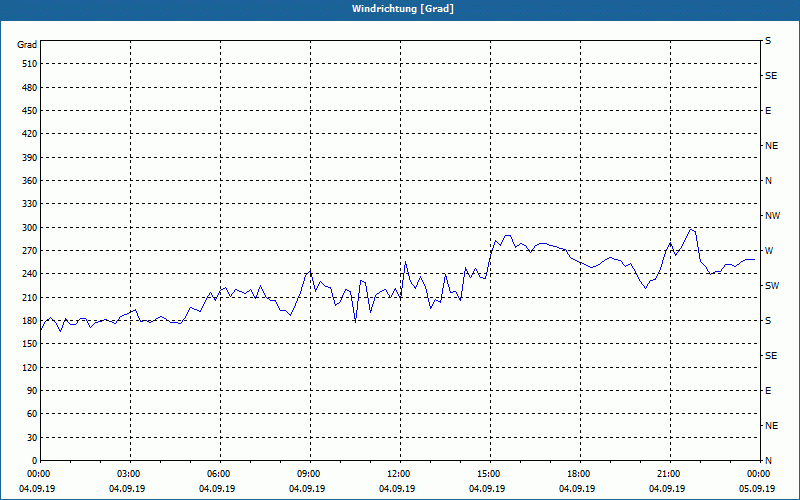Image resolution: width=800 pixels, height=500 pixels.
Task: Pick the 18:00 time label
Action: tap(578, 474)
